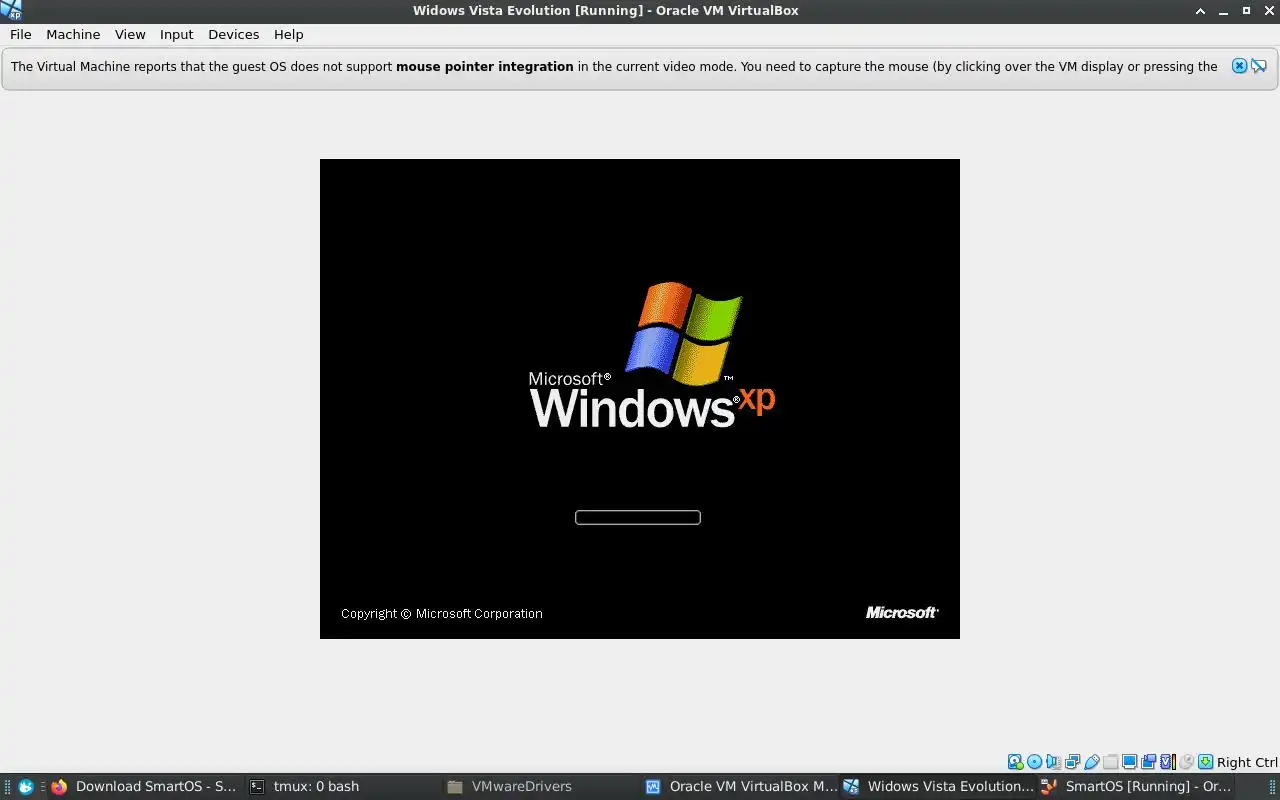1280x800 pixels.
Task: Click the mouse capture status icon
Action: [x=1186, y=762]
